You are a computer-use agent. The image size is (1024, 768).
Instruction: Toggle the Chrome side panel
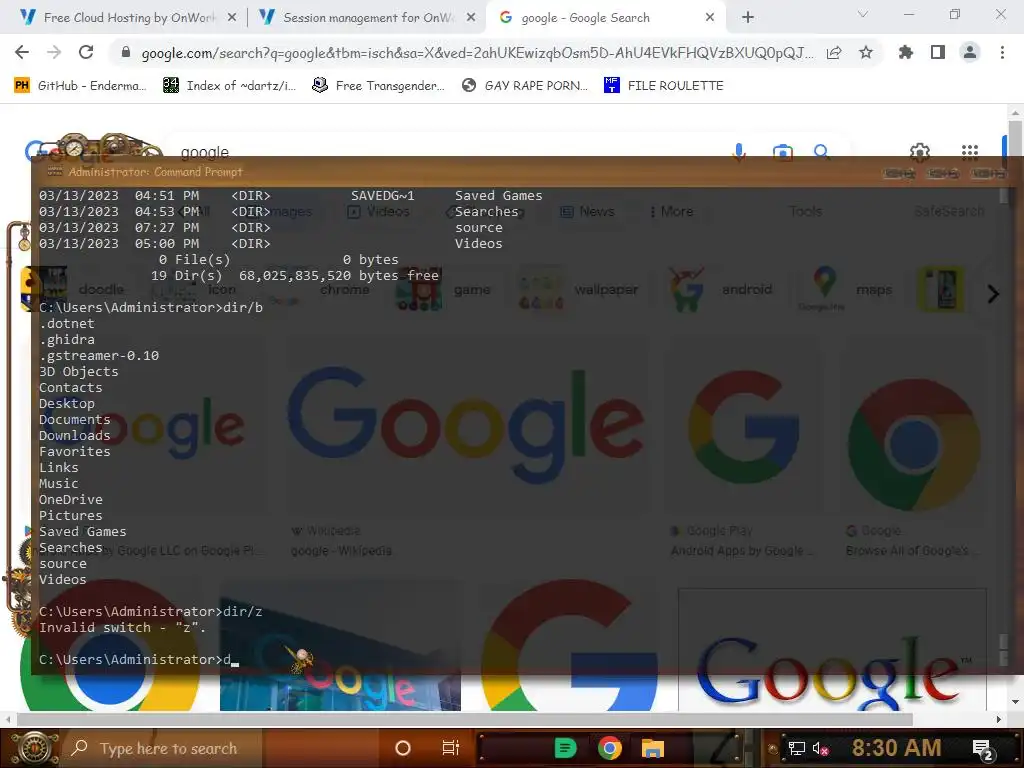click(938, 52)
